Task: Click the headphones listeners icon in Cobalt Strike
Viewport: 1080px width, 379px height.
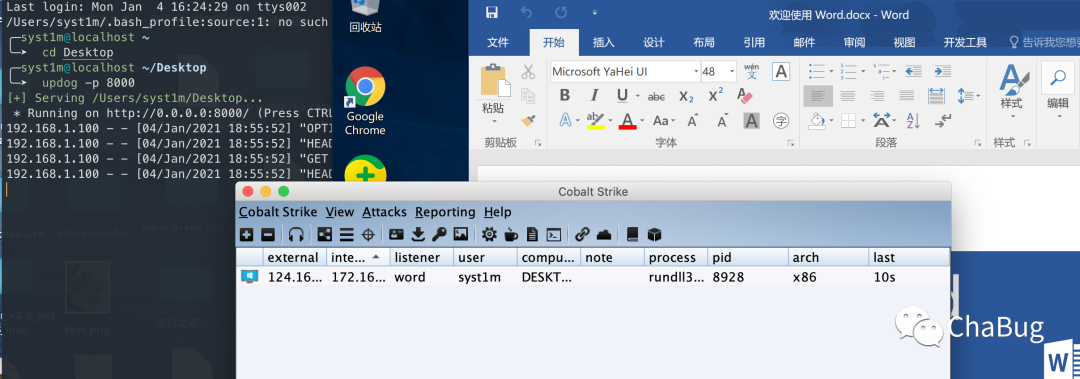Action: [296, 235]
